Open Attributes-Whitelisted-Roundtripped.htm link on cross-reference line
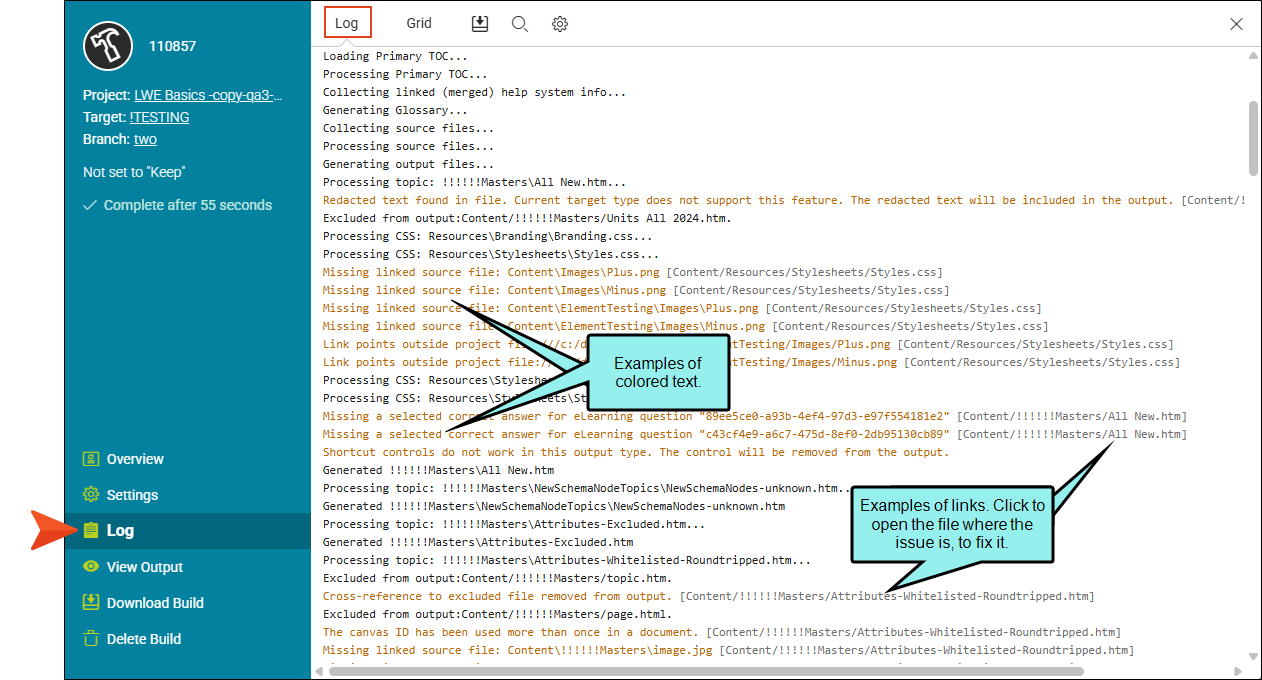 pyautogui.click(x=887, y=596)
